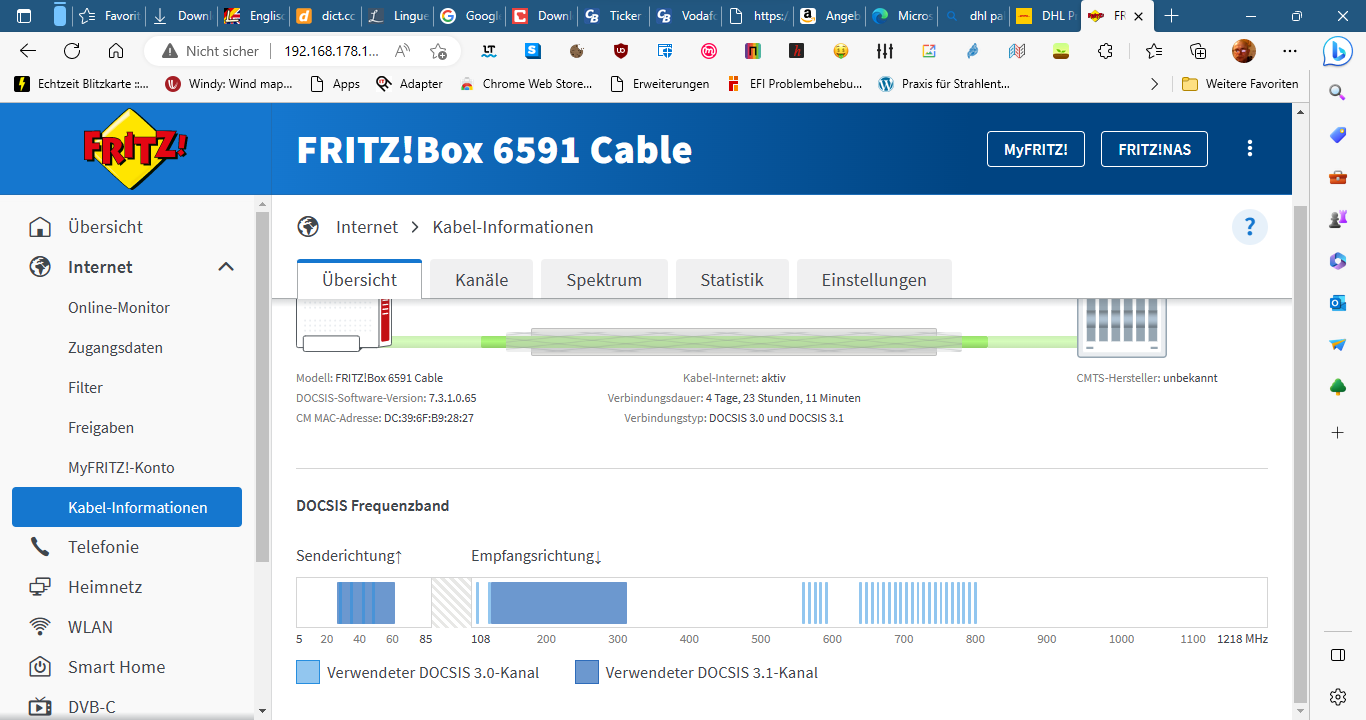Click the globe icon beside the Internet breadcrumb

[x=308, y=227]
